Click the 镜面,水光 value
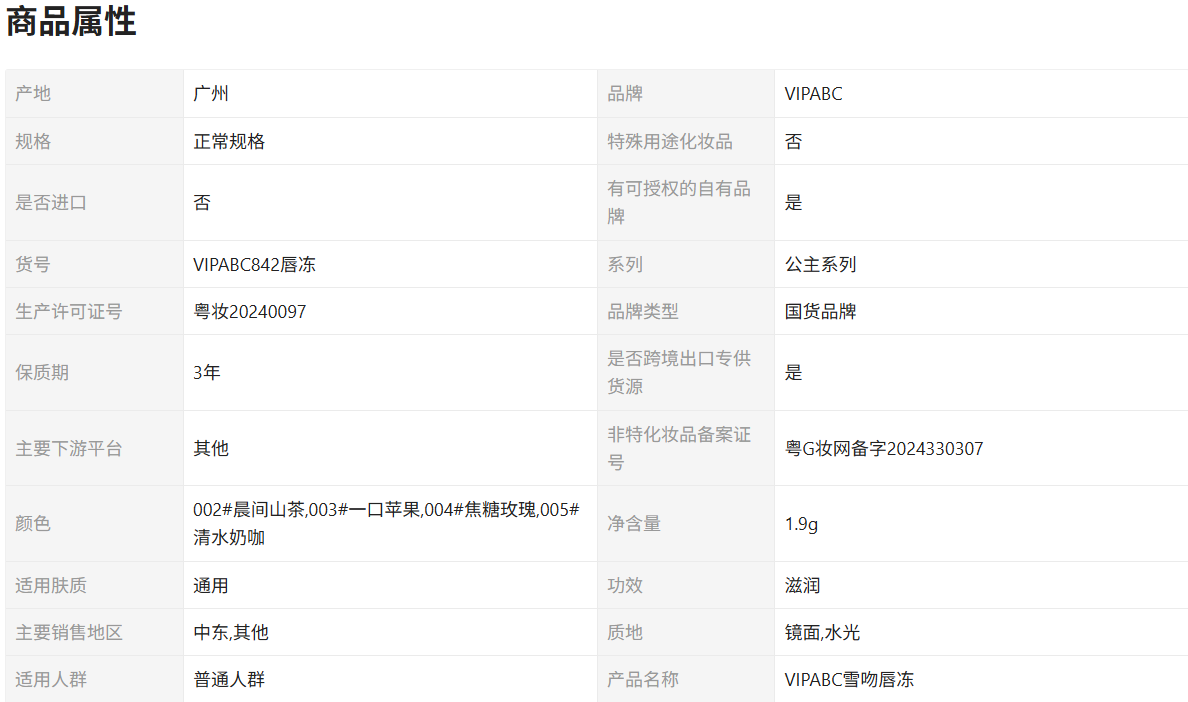Viewport: 1188px width, 702px height. [823, 632]
